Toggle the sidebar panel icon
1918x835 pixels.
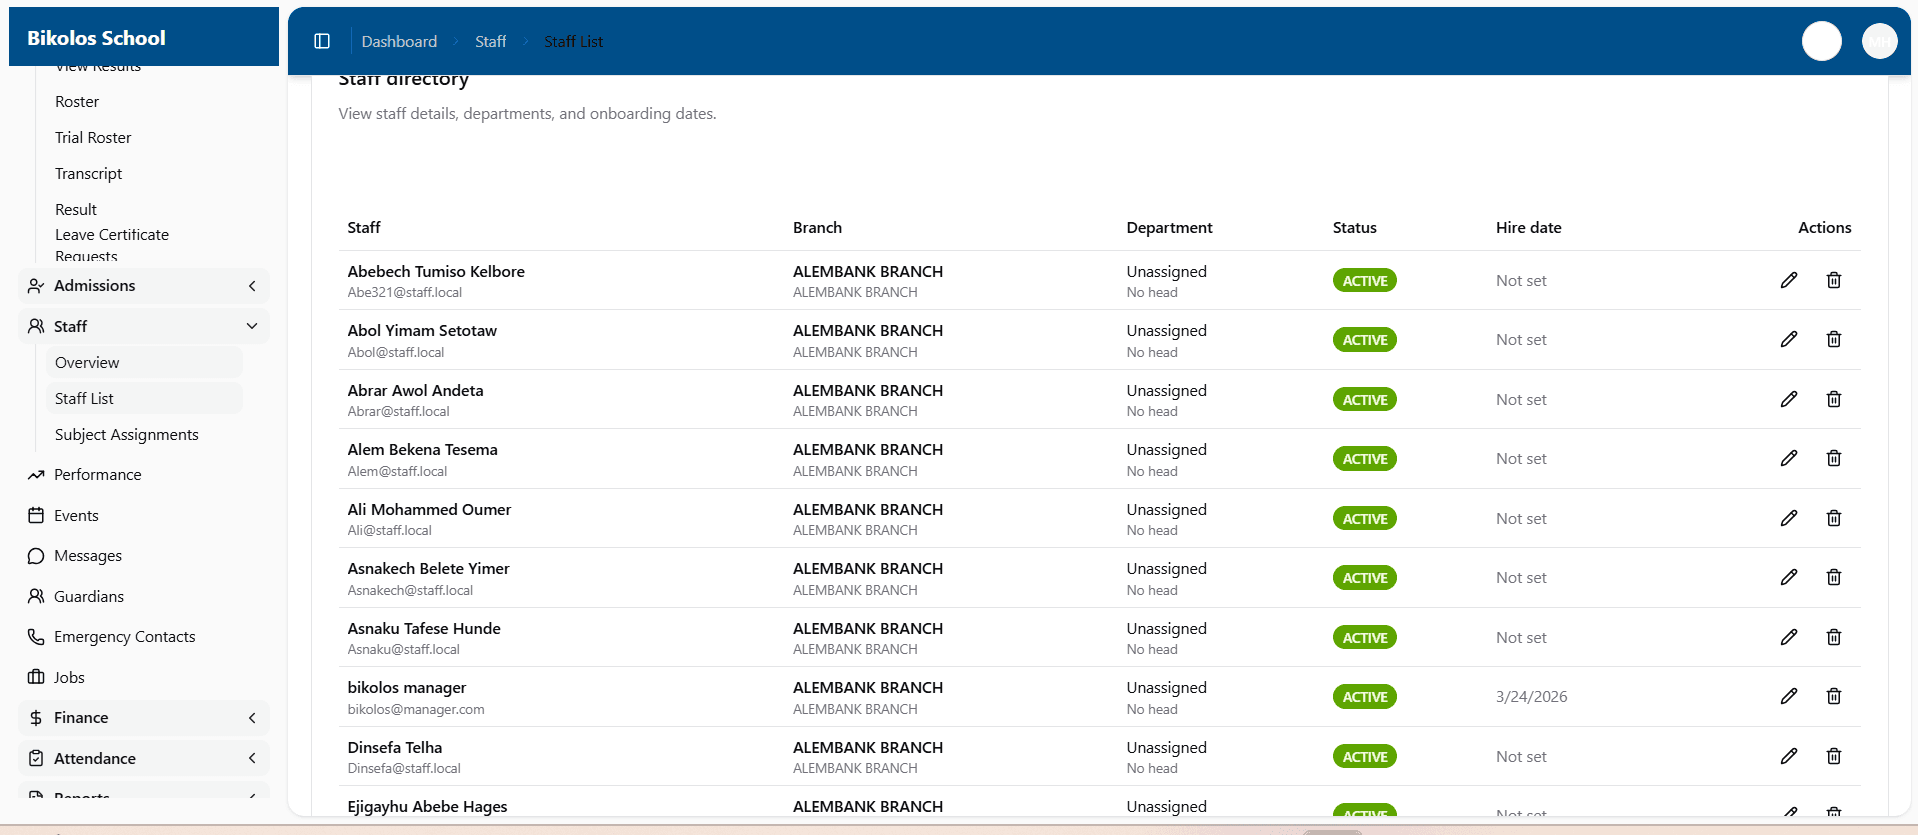coord(322,41)
